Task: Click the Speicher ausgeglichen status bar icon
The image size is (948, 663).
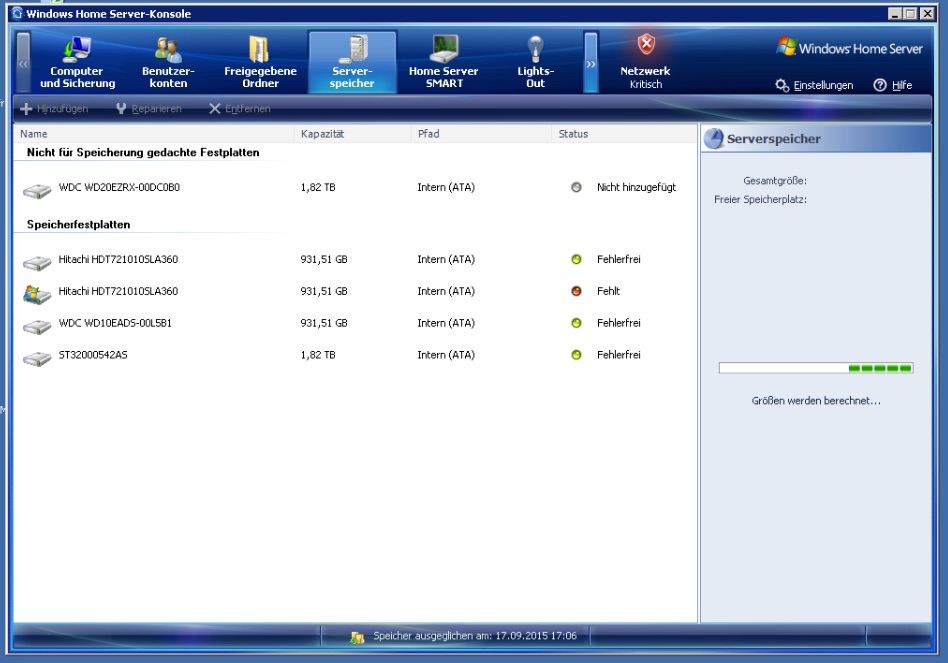Action: click(x=357, y=637)
